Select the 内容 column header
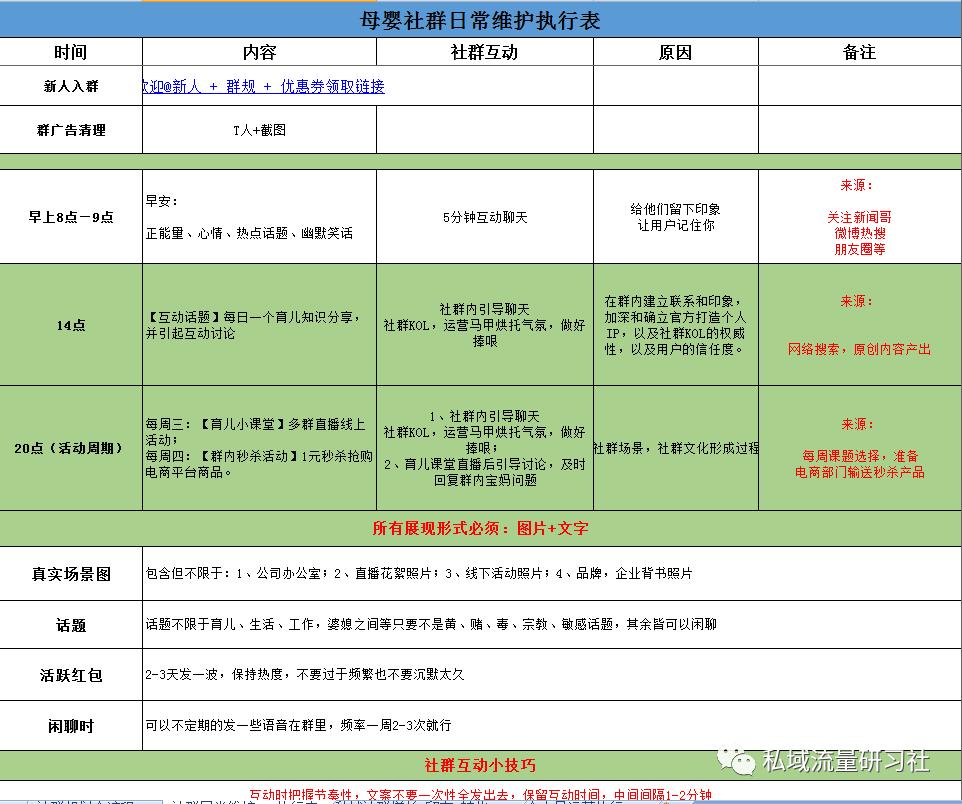This screenshot has width=962, height=804. click(x=258, y=51)
